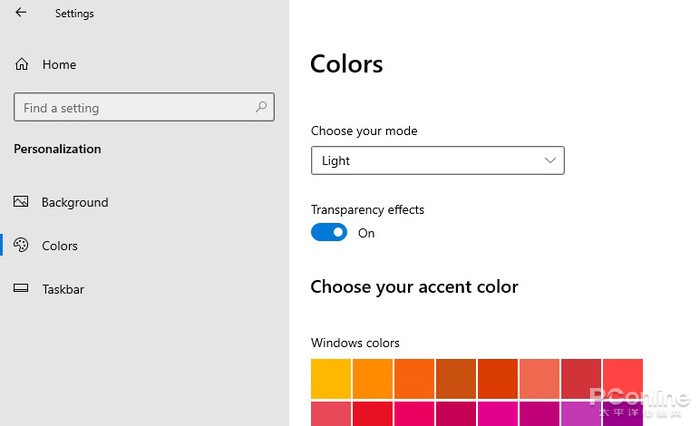
Task: Choose the magenta pink accent swatch
Action: pyautogui.click(x=498, y=414)
